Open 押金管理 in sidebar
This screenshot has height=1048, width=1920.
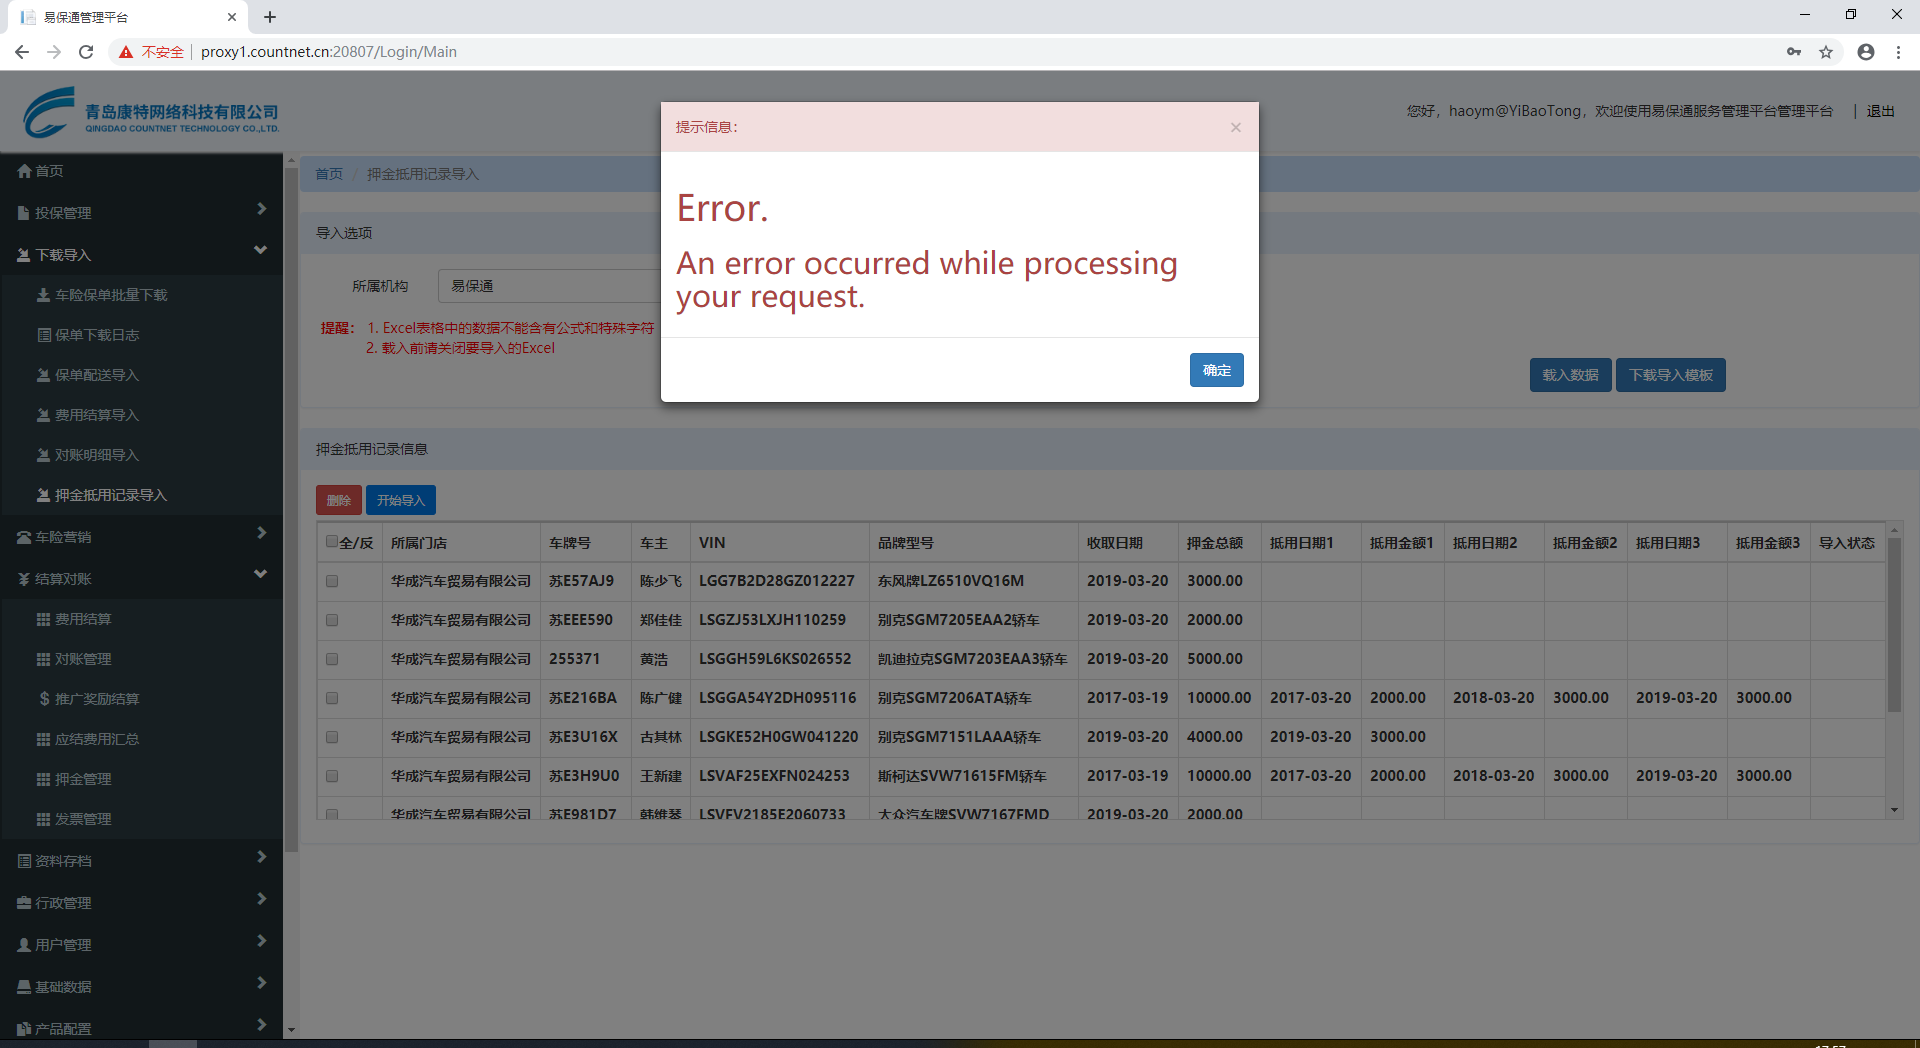tap(82, 779)
